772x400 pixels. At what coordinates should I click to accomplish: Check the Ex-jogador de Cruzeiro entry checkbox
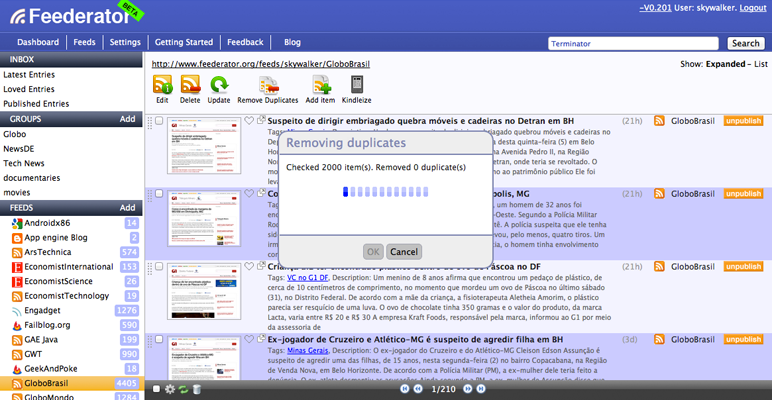point(159,339)
